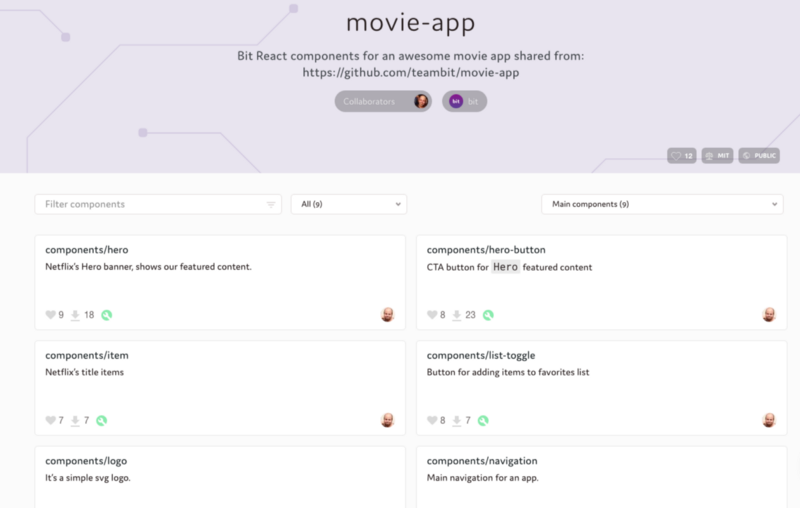
Task: Open the components/hero component title
Action: point(87,249)
